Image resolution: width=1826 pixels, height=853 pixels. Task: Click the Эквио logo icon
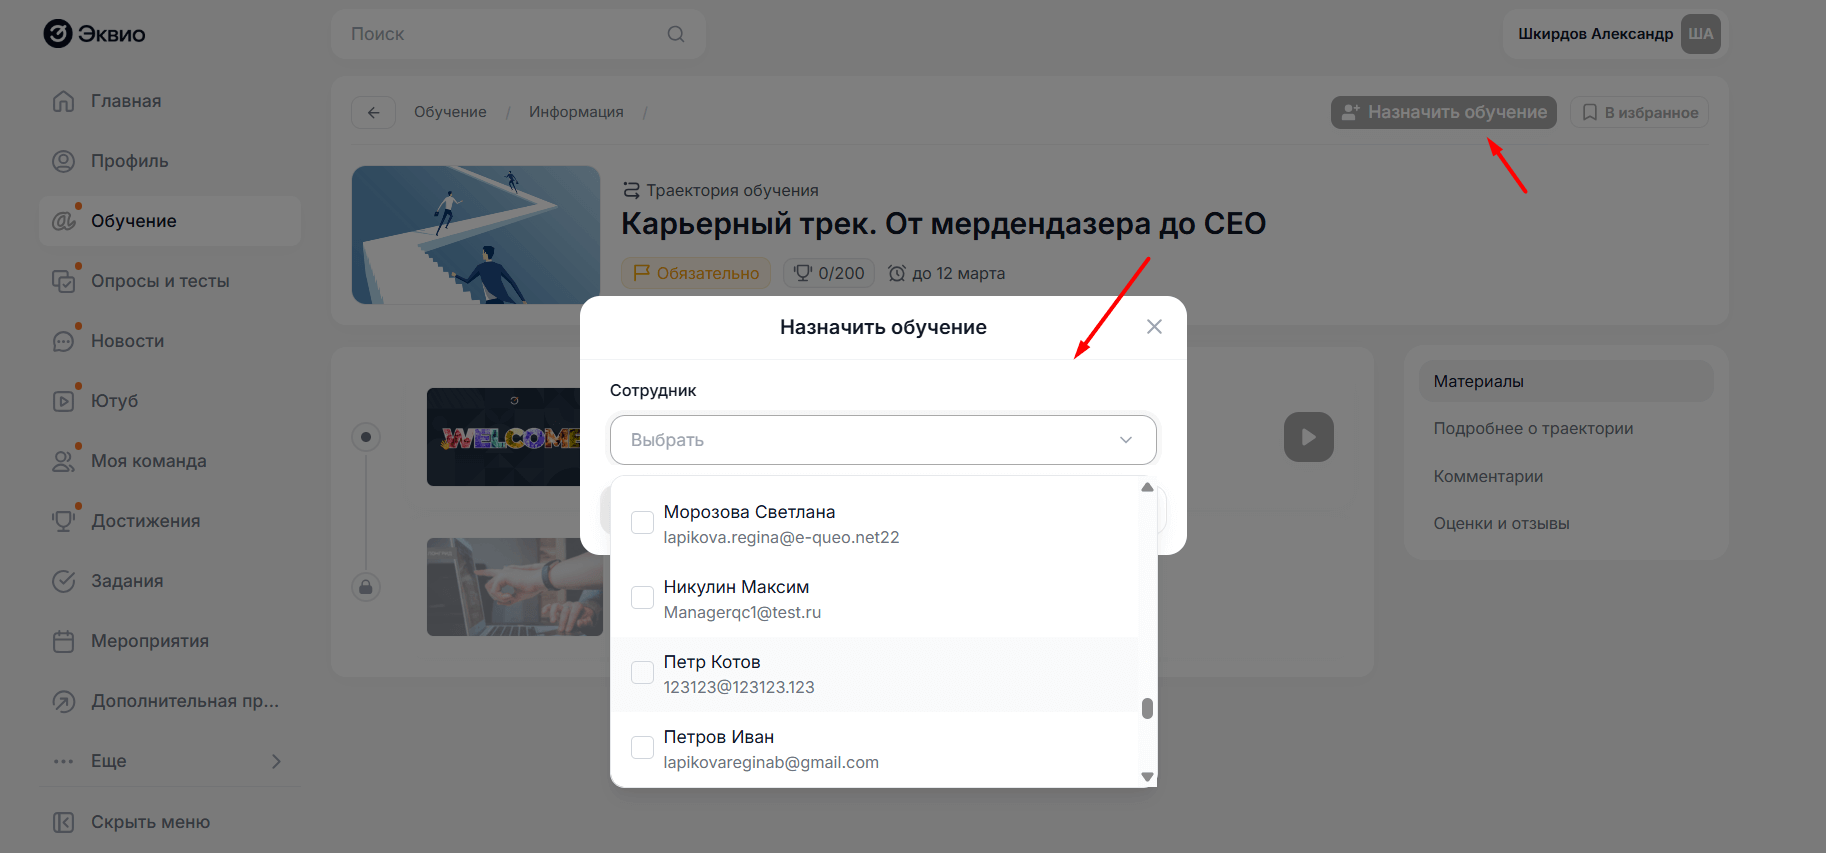pos(58,34)
